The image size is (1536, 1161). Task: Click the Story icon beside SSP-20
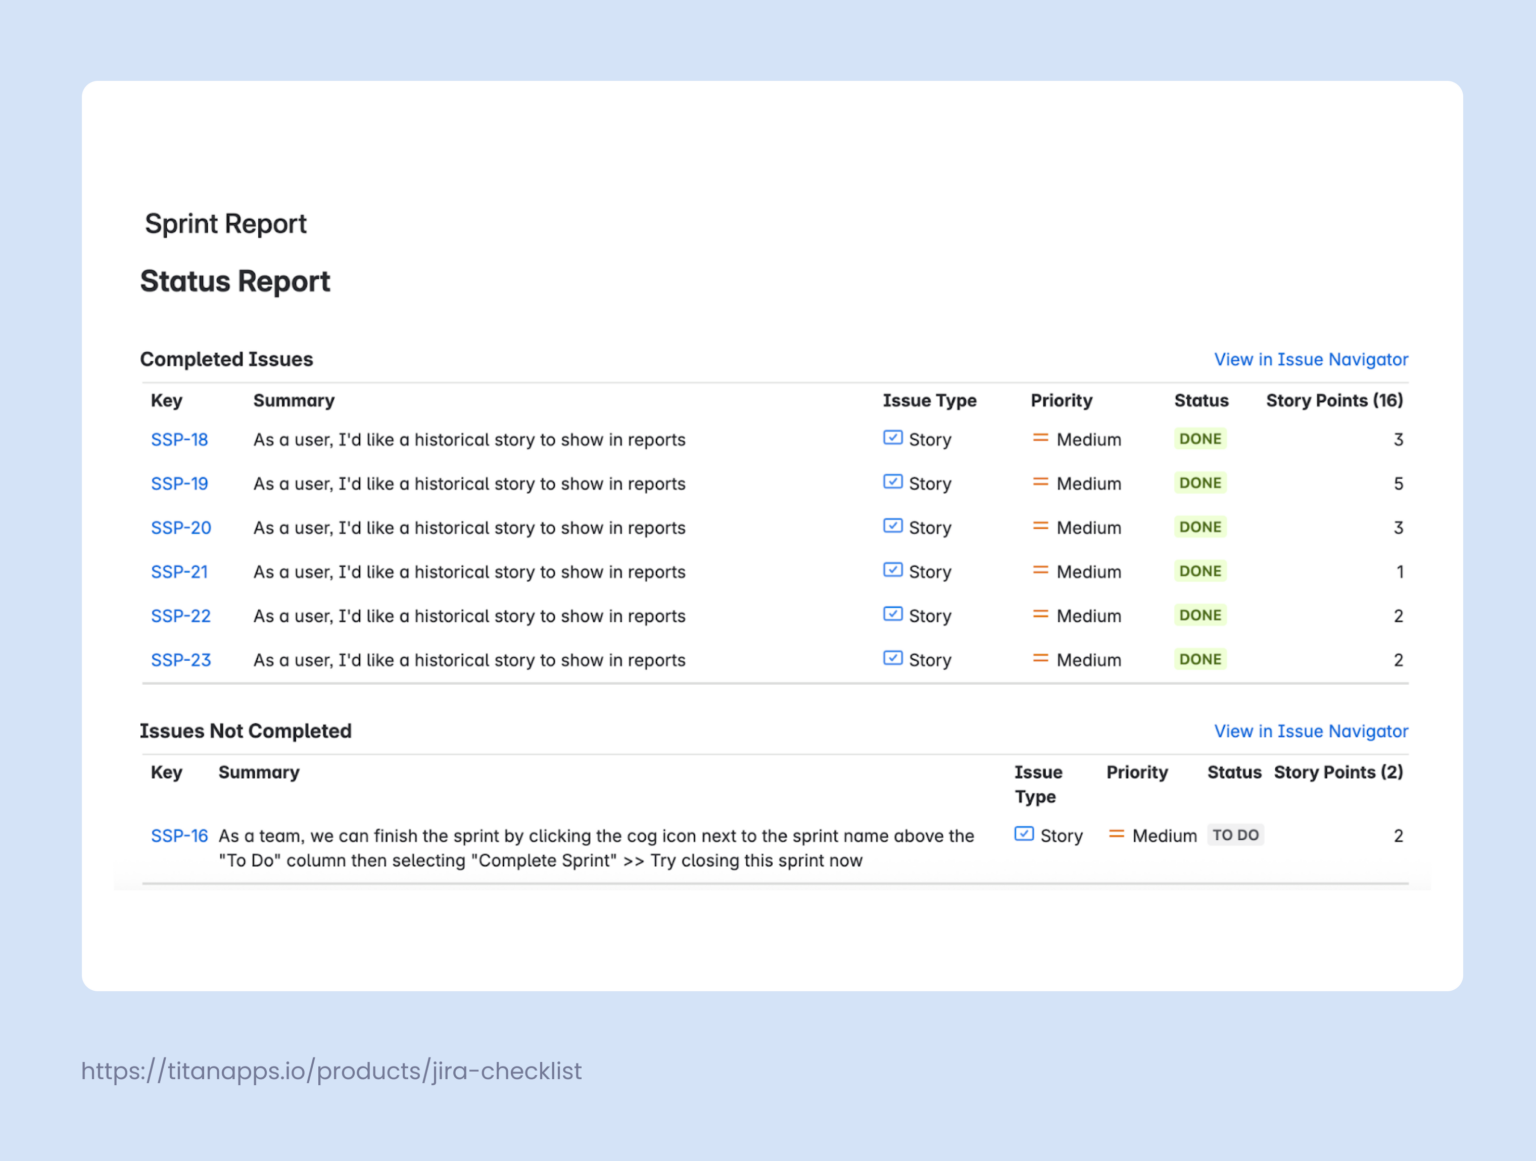[892, 526]
